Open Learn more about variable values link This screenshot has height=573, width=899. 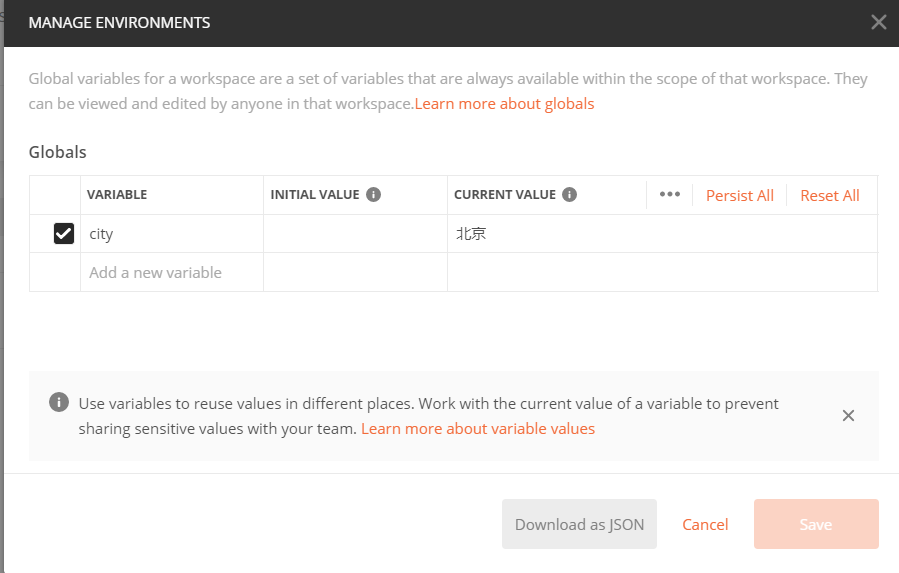[478, 429]
